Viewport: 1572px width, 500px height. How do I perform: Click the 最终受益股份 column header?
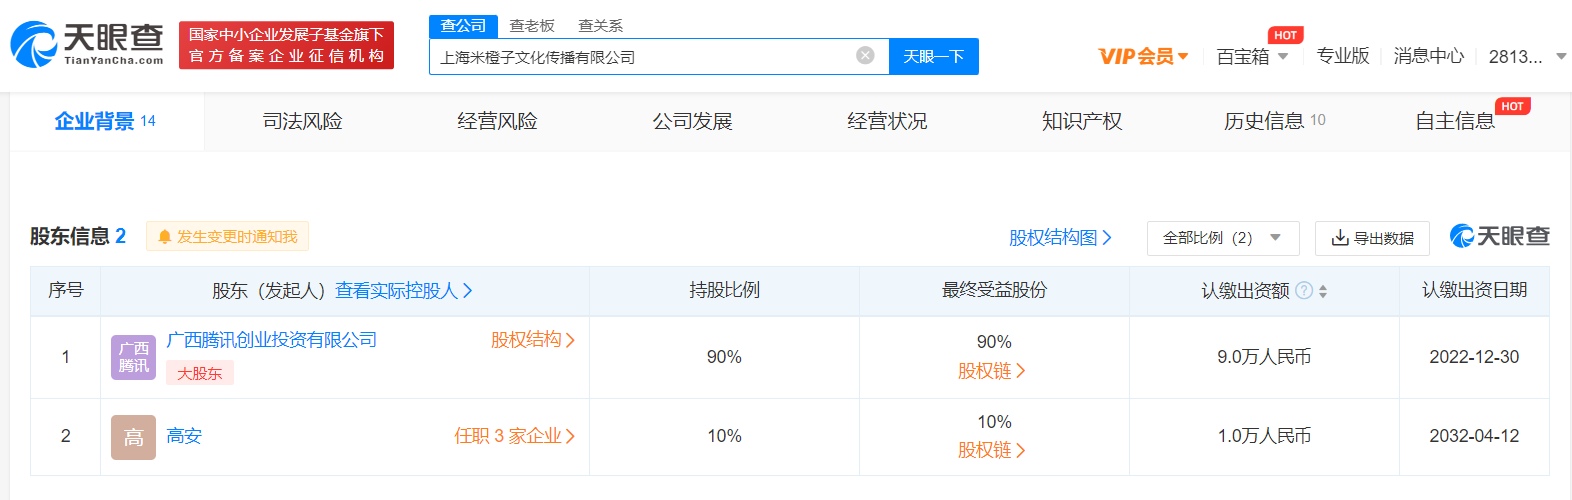[994, 290]
